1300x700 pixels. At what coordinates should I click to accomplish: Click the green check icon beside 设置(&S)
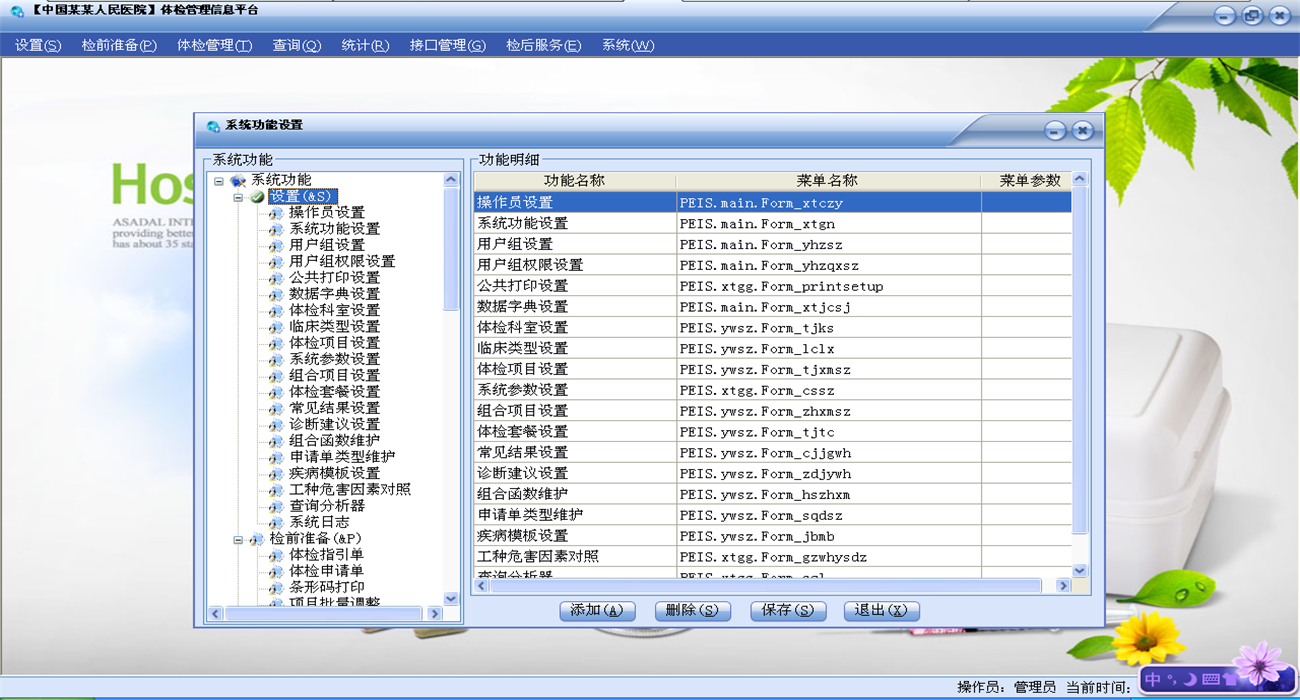[257, 197]
